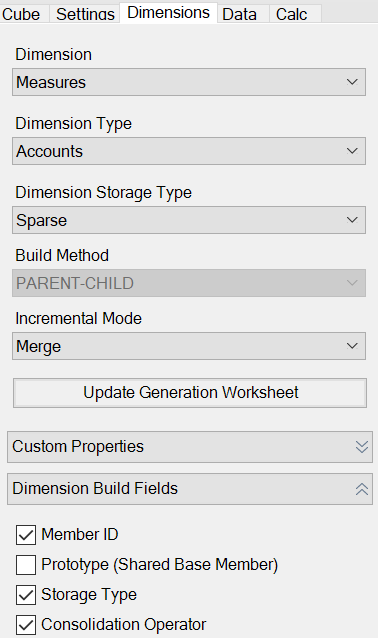This screenshot has height=638, width=378.
Task: Open the Dimension Storage Type Sparse dropdown
Action: pos(189,220)
